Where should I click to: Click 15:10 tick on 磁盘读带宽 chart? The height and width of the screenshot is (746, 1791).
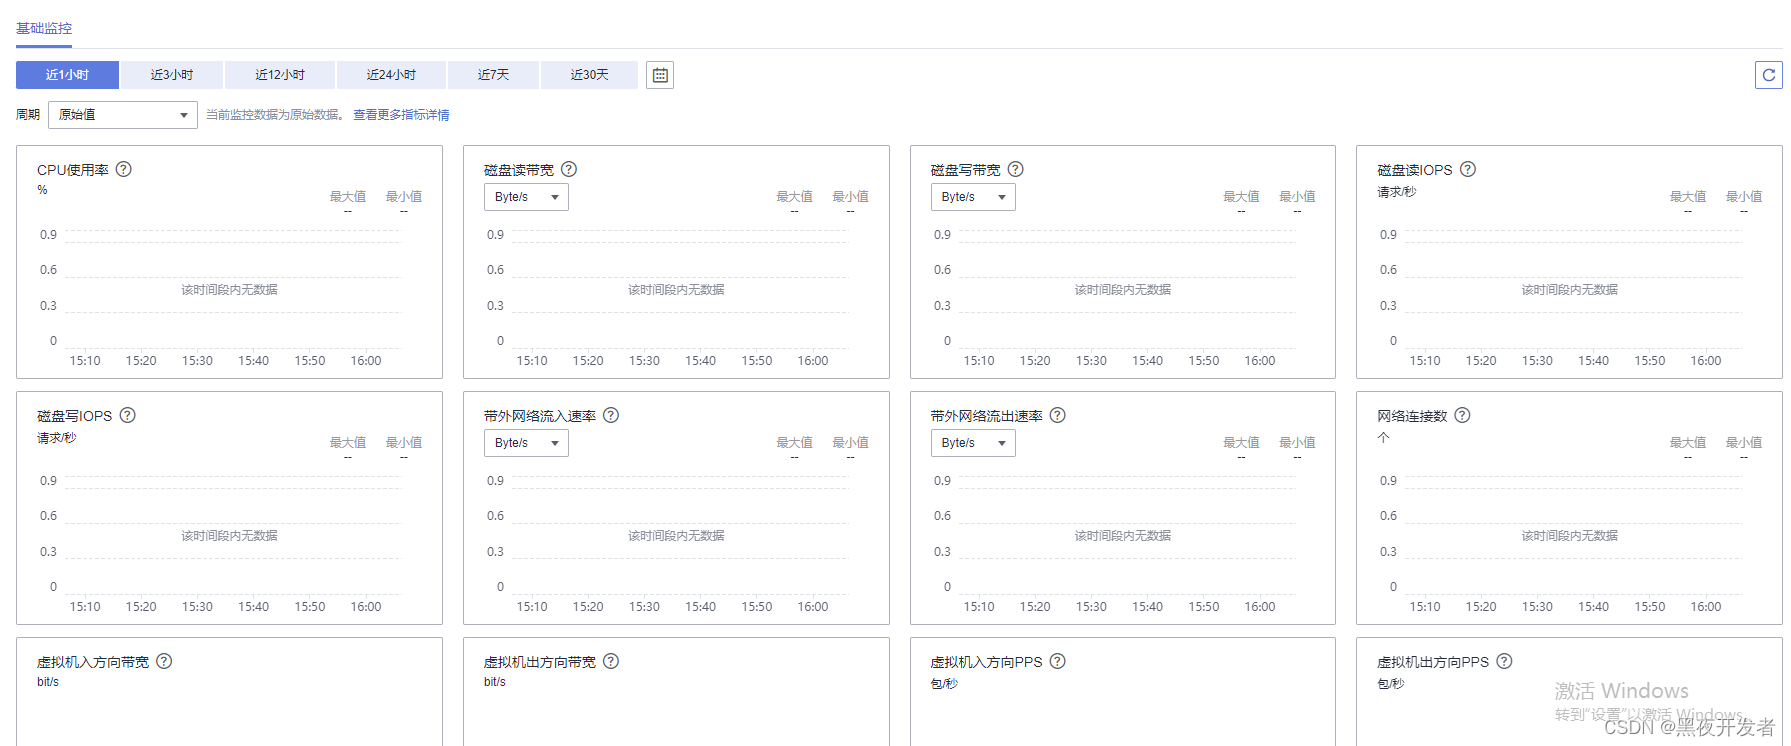tap(532, 361)
